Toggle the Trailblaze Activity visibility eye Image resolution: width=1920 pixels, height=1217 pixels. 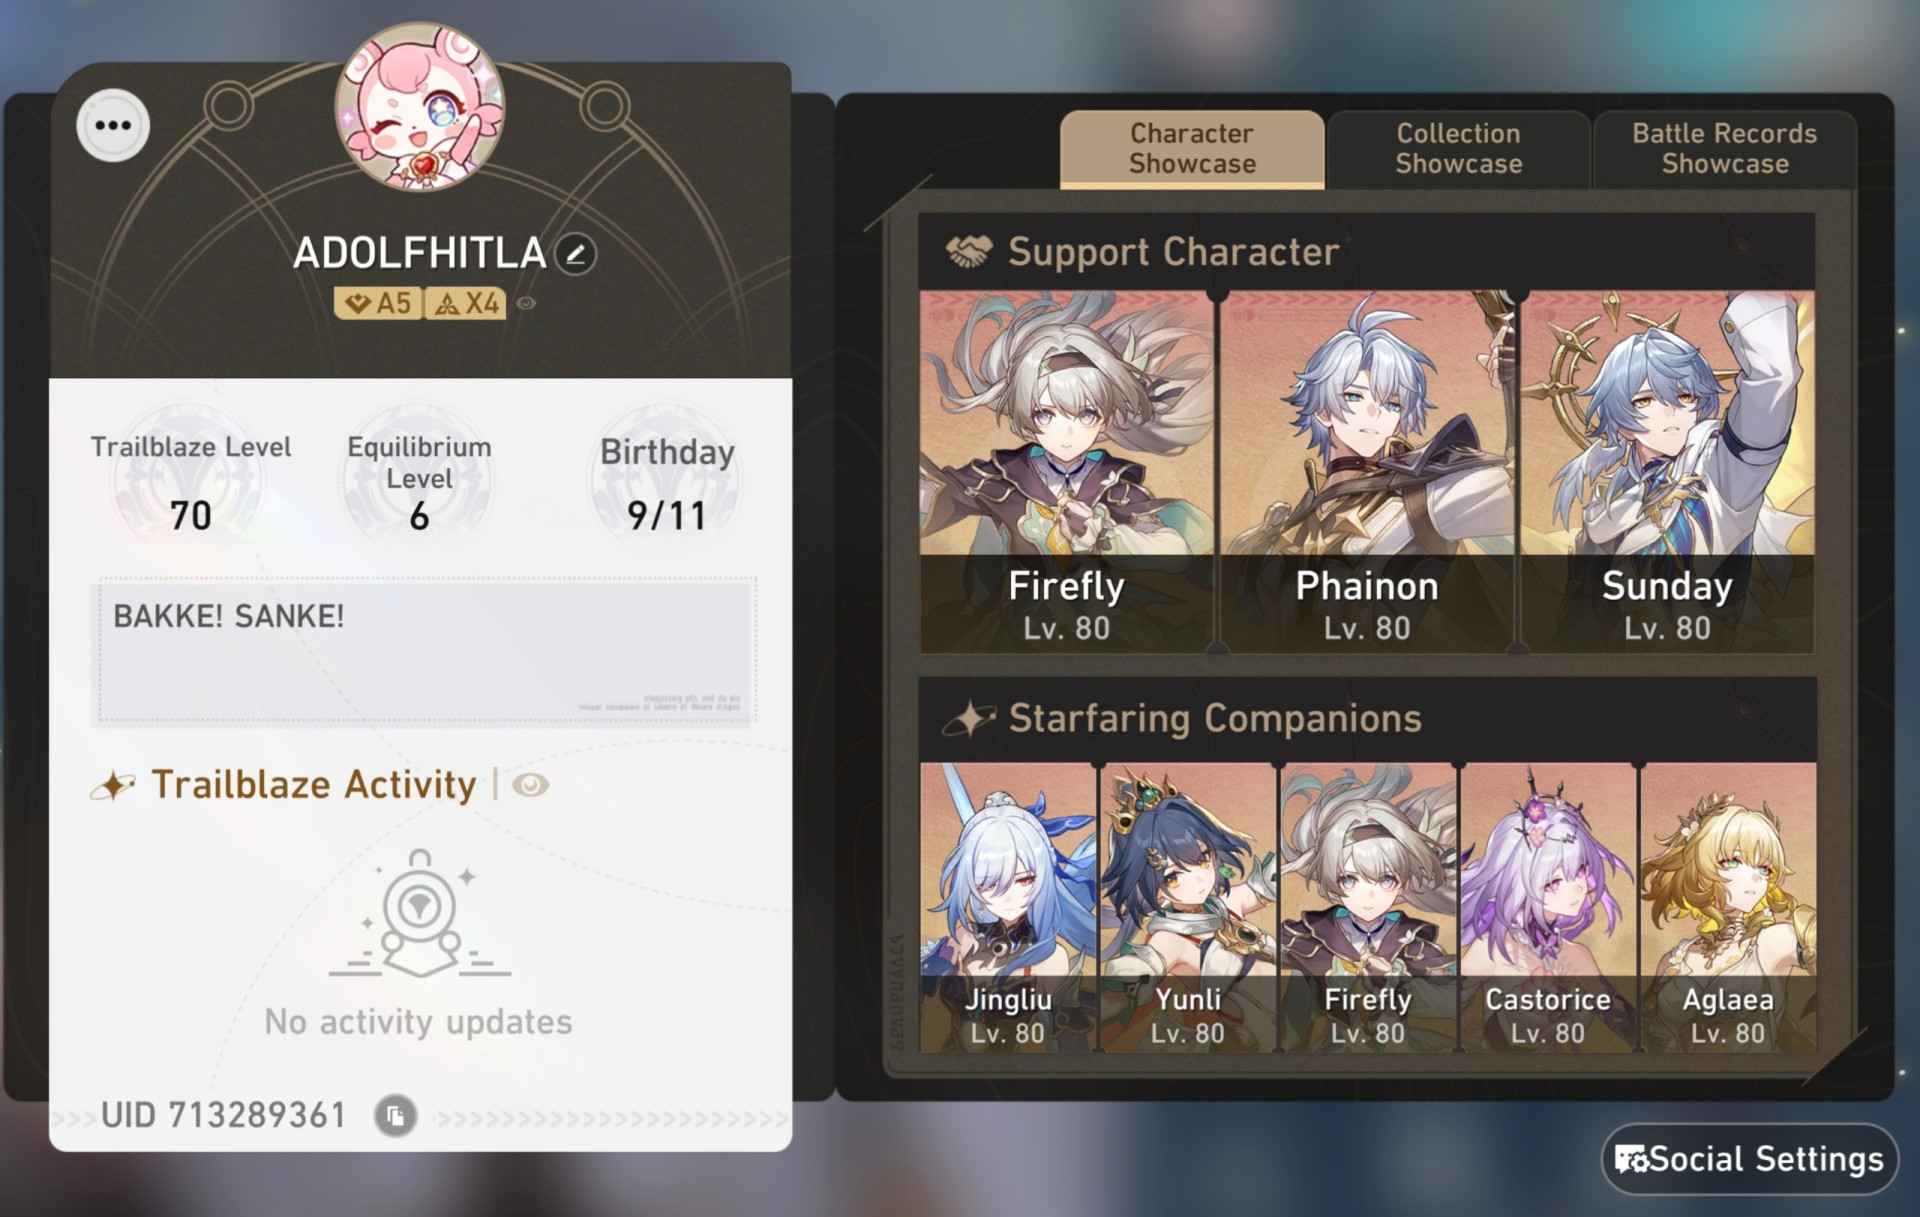tap(530, 785)
